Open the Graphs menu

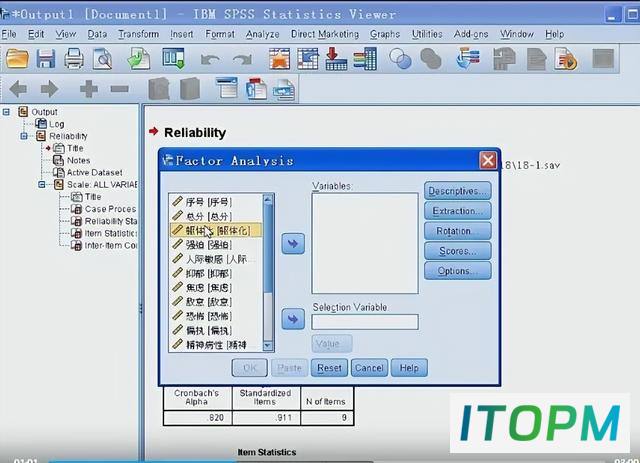(385, 34)
